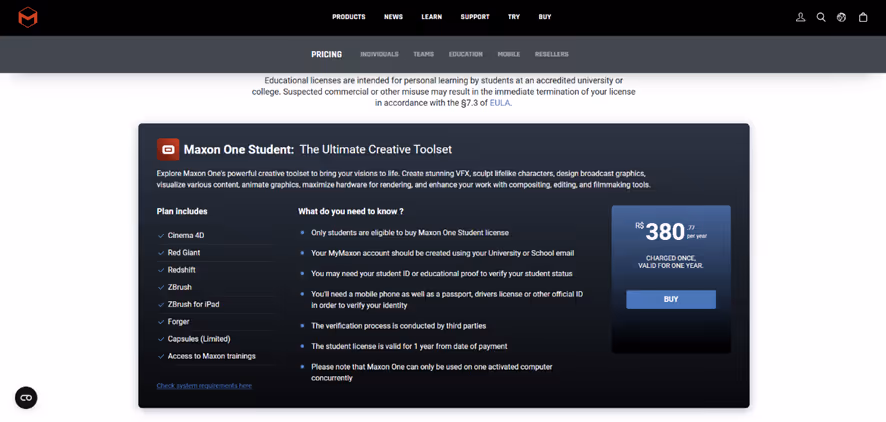The width and height of the screenshot is (886, 422).
Task: Switch to the EDUCATION pricing tab
Action: tap(466, 54)
